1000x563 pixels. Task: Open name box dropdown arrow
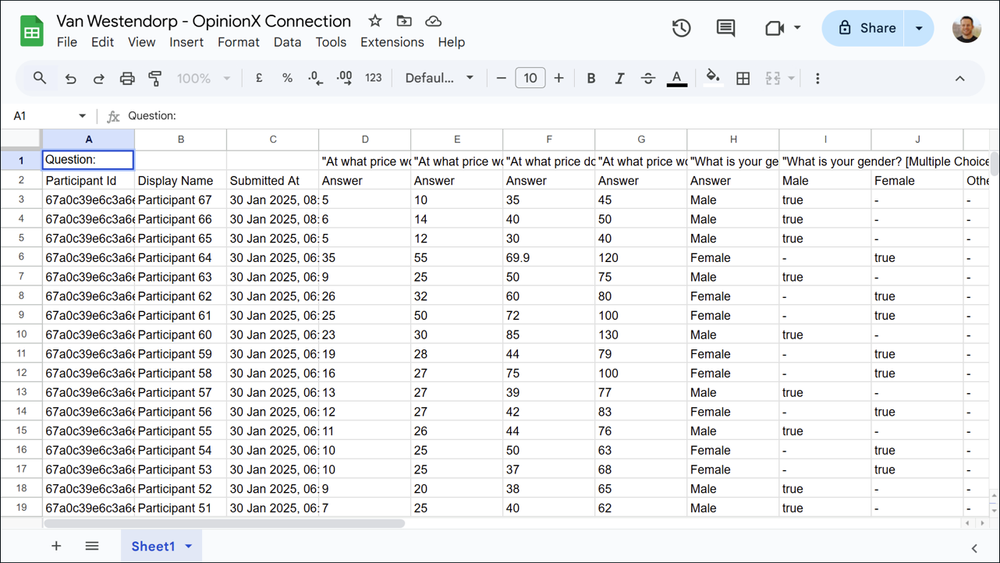click(x=82, y=115)
